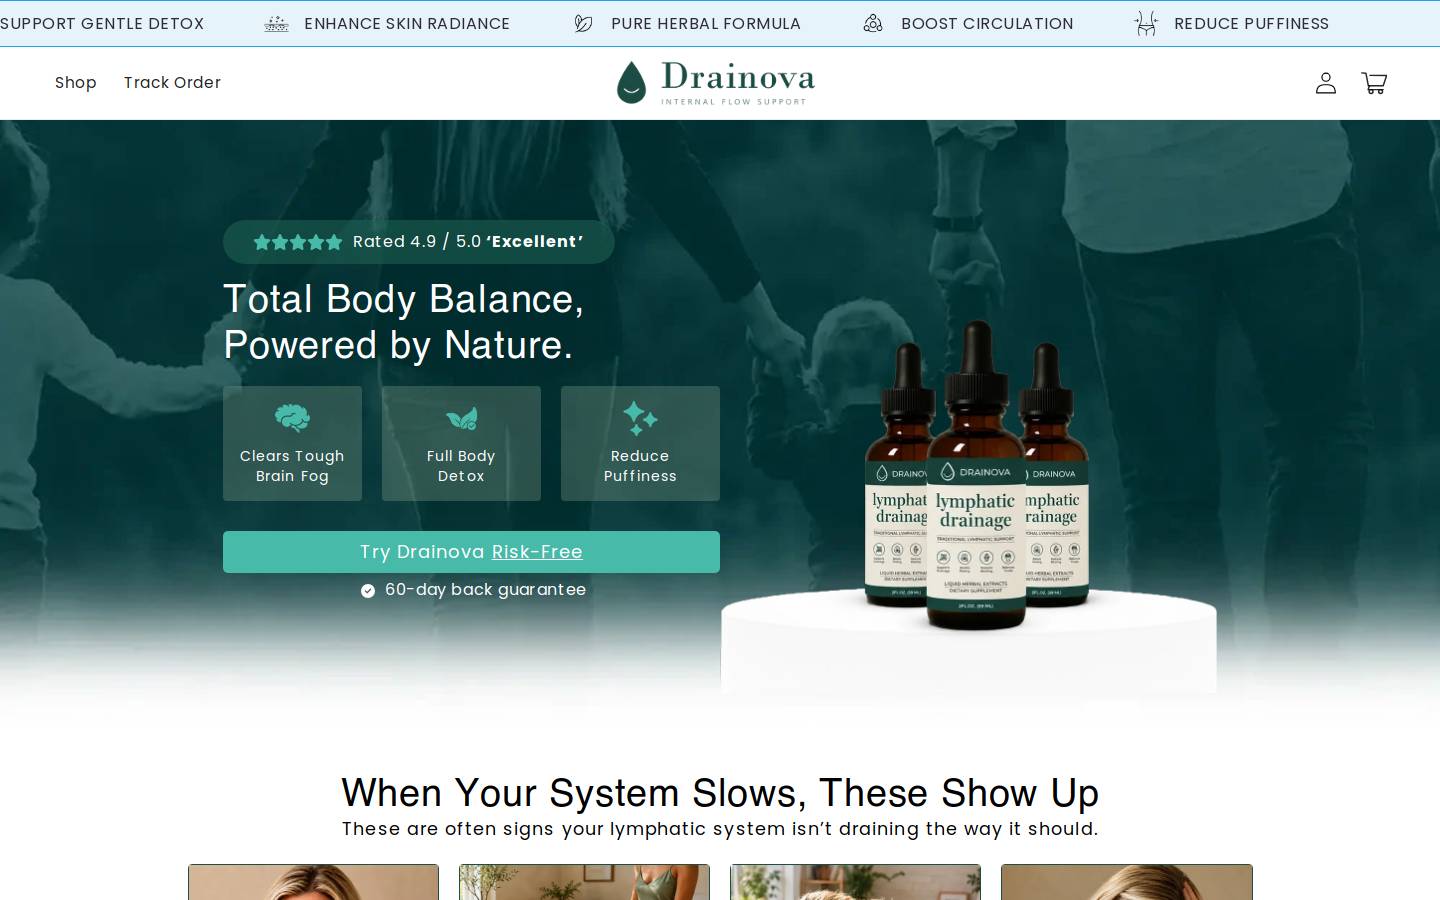Open the third symptom card image
The height and width of the screenshot is (900, 1440).
pyautogui.click(x=855, y=882)
